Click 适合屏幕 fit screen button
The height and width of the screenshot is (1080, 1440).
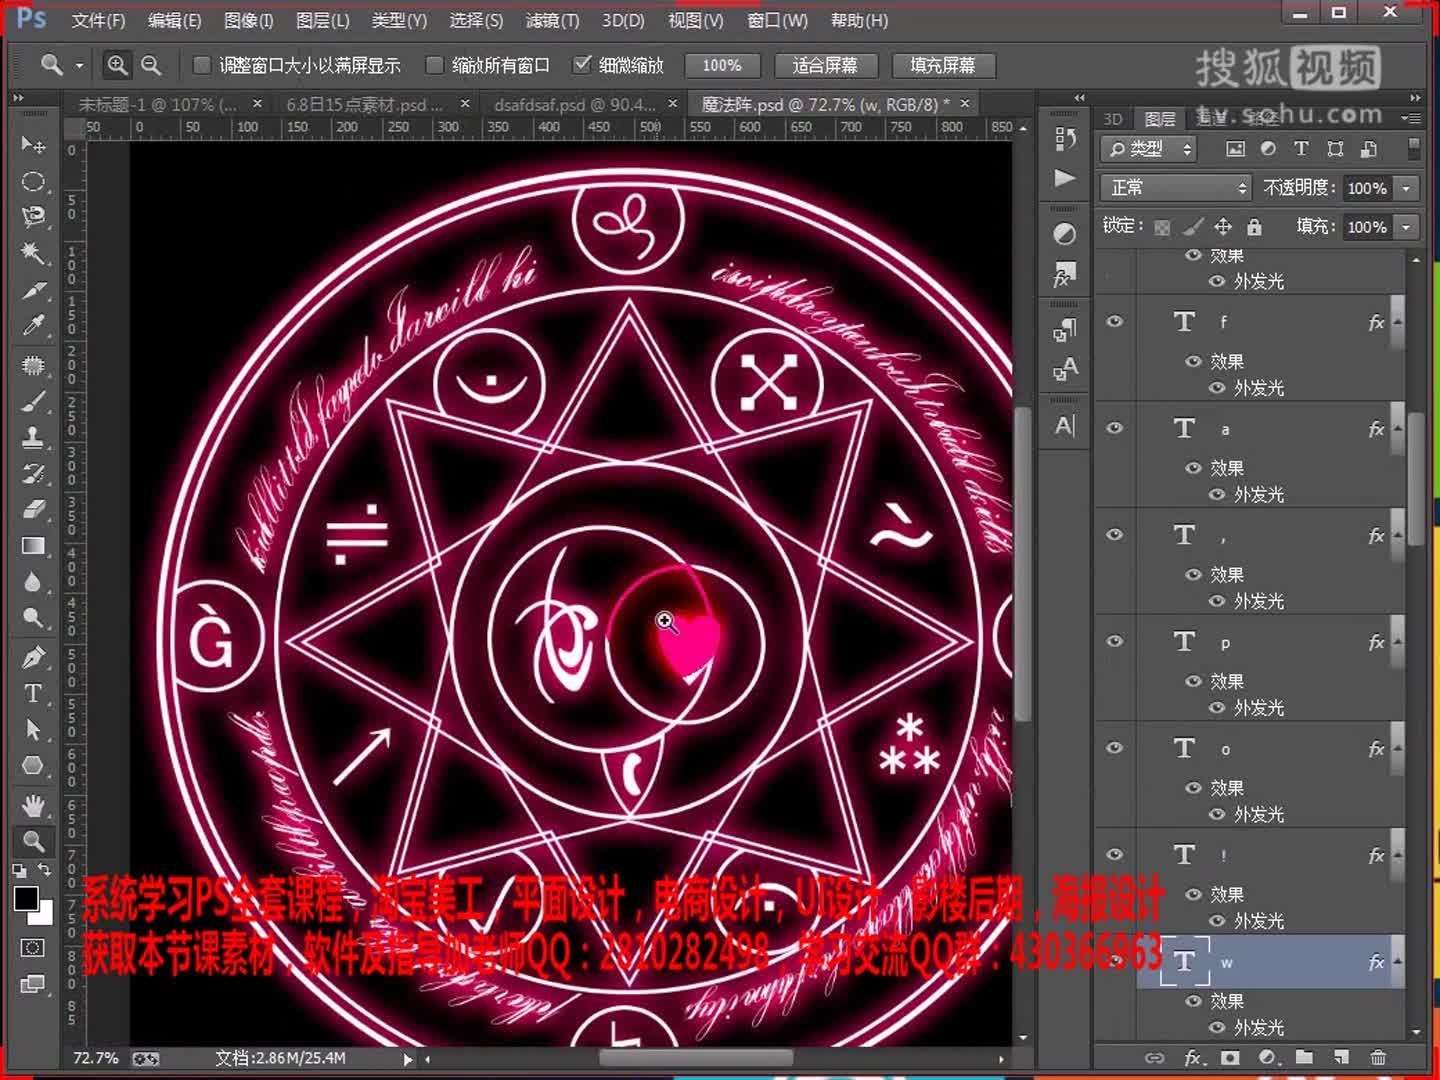click(x=825, y=65)
